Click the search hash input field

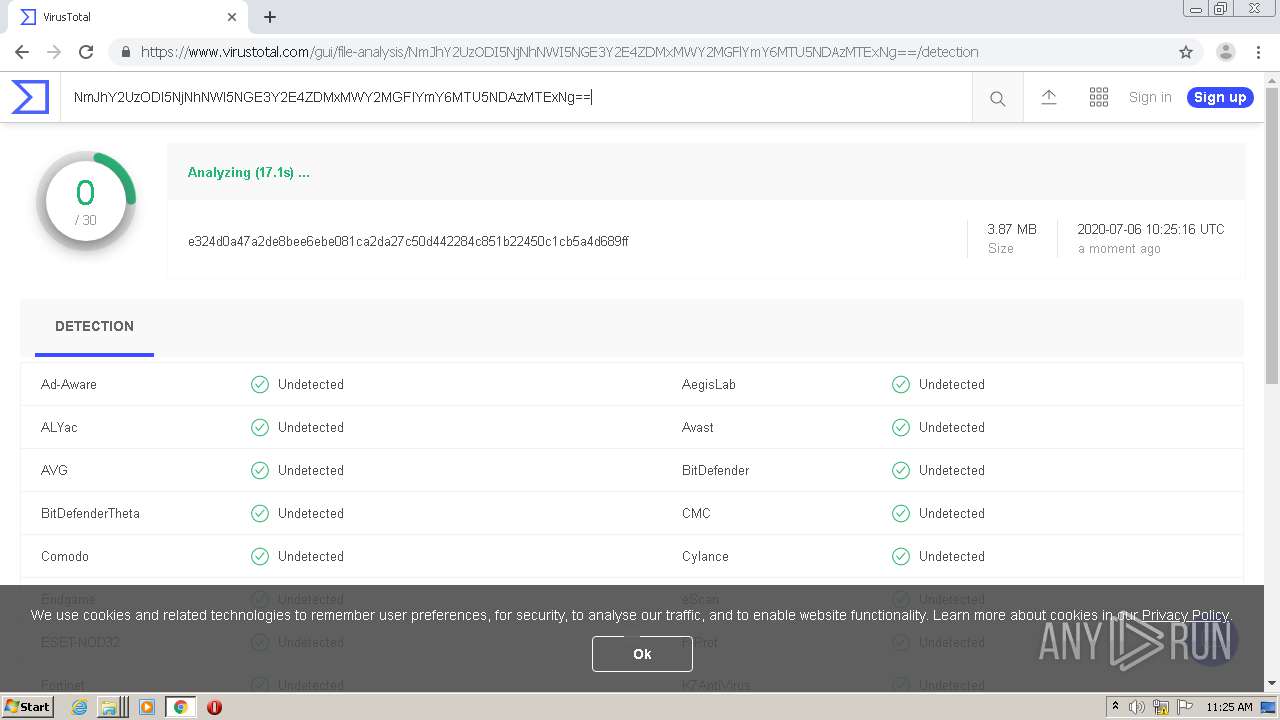coord(516,97)
